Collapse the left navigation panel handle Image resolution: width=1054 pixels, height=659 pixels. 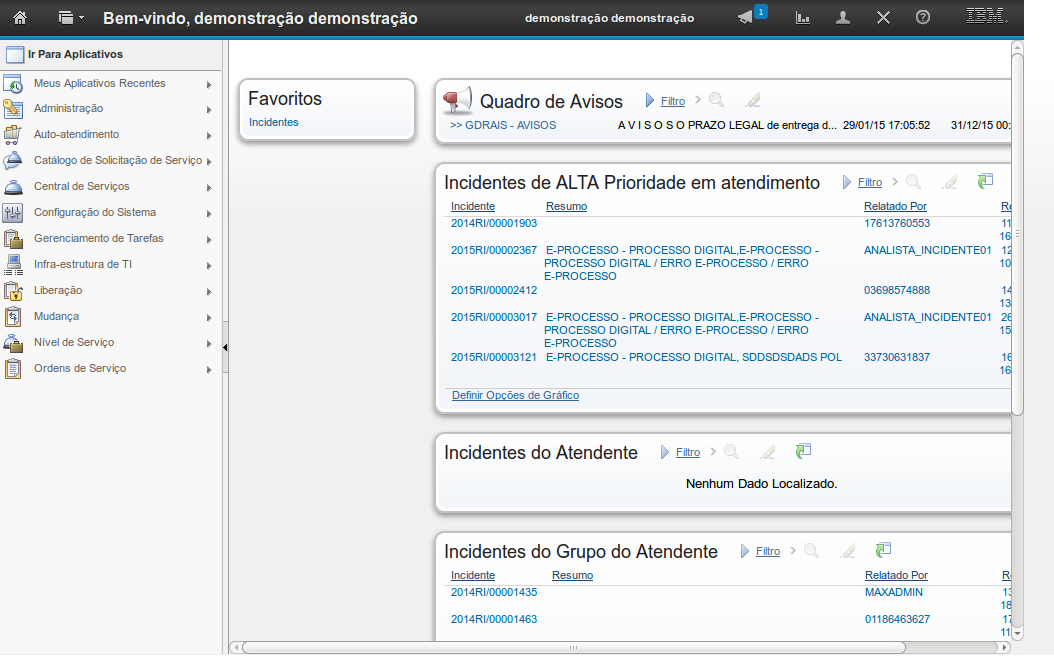pos(225,347)
